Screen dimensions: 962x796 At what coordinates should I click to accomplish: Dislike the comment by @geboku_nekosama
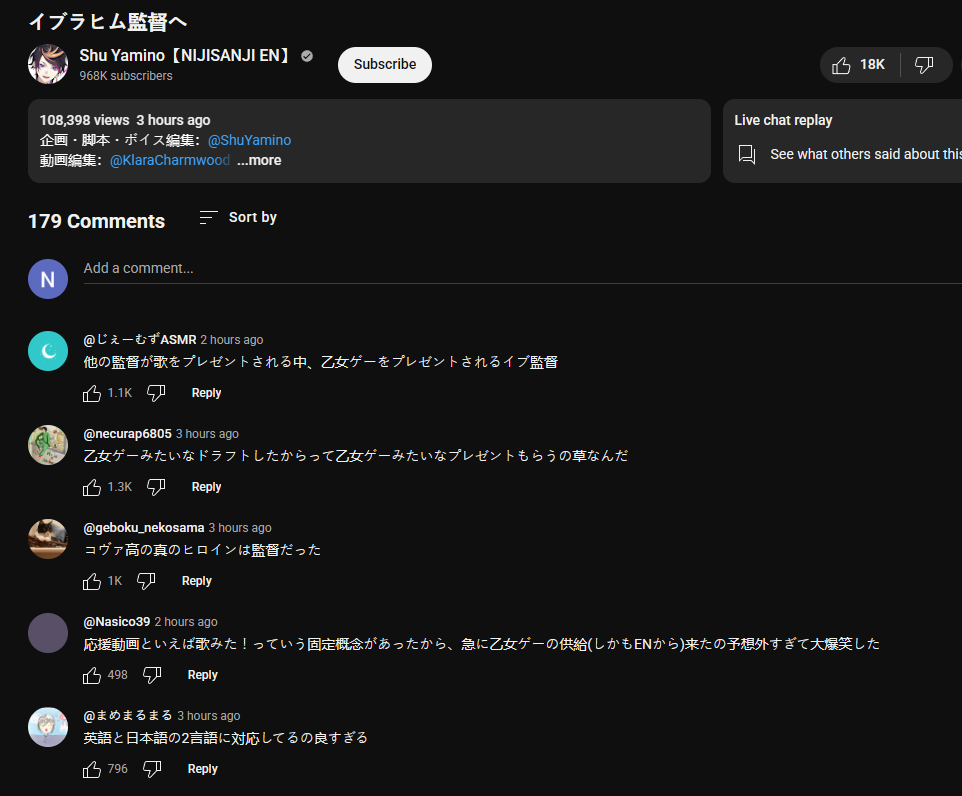point(146,581)
